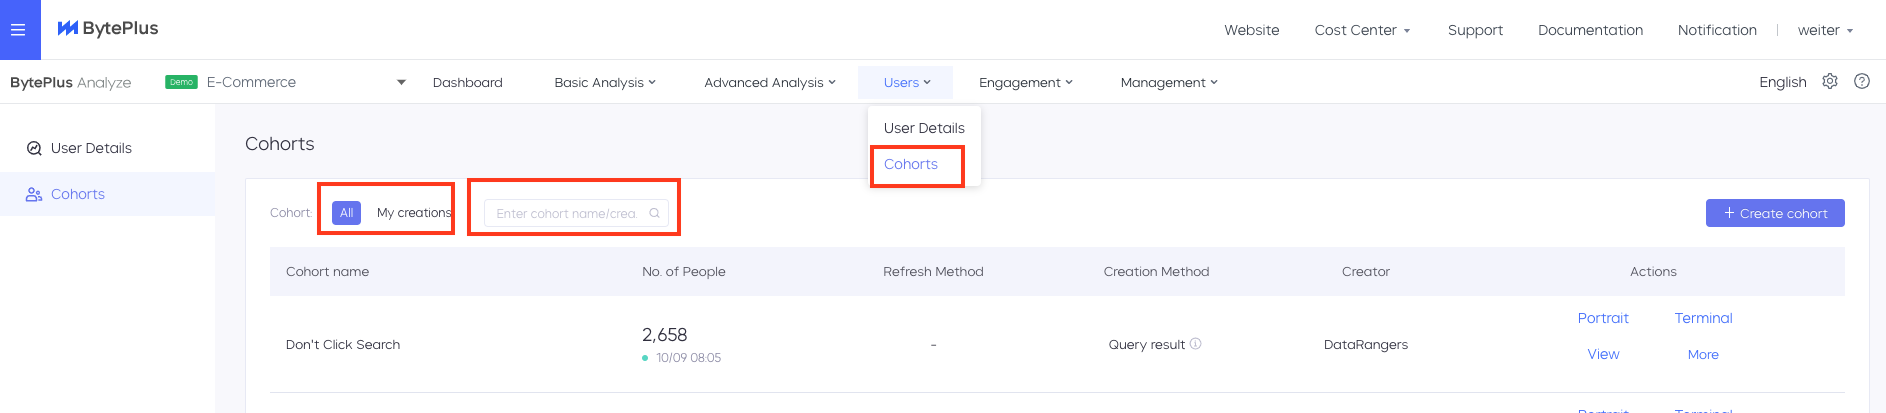Open the Website link
This screenshot has width=1886, height=413.
pos(1252,30)
